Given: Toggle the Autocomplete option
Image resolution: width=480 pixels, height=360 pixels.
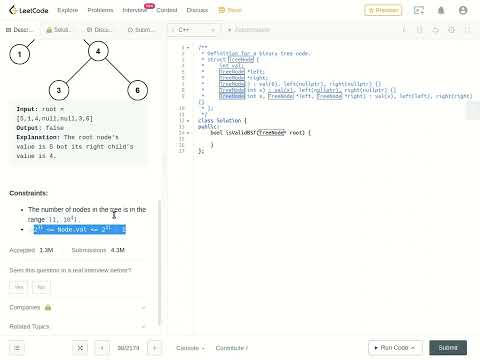Looking at the screenshot, I should (248, 30).
